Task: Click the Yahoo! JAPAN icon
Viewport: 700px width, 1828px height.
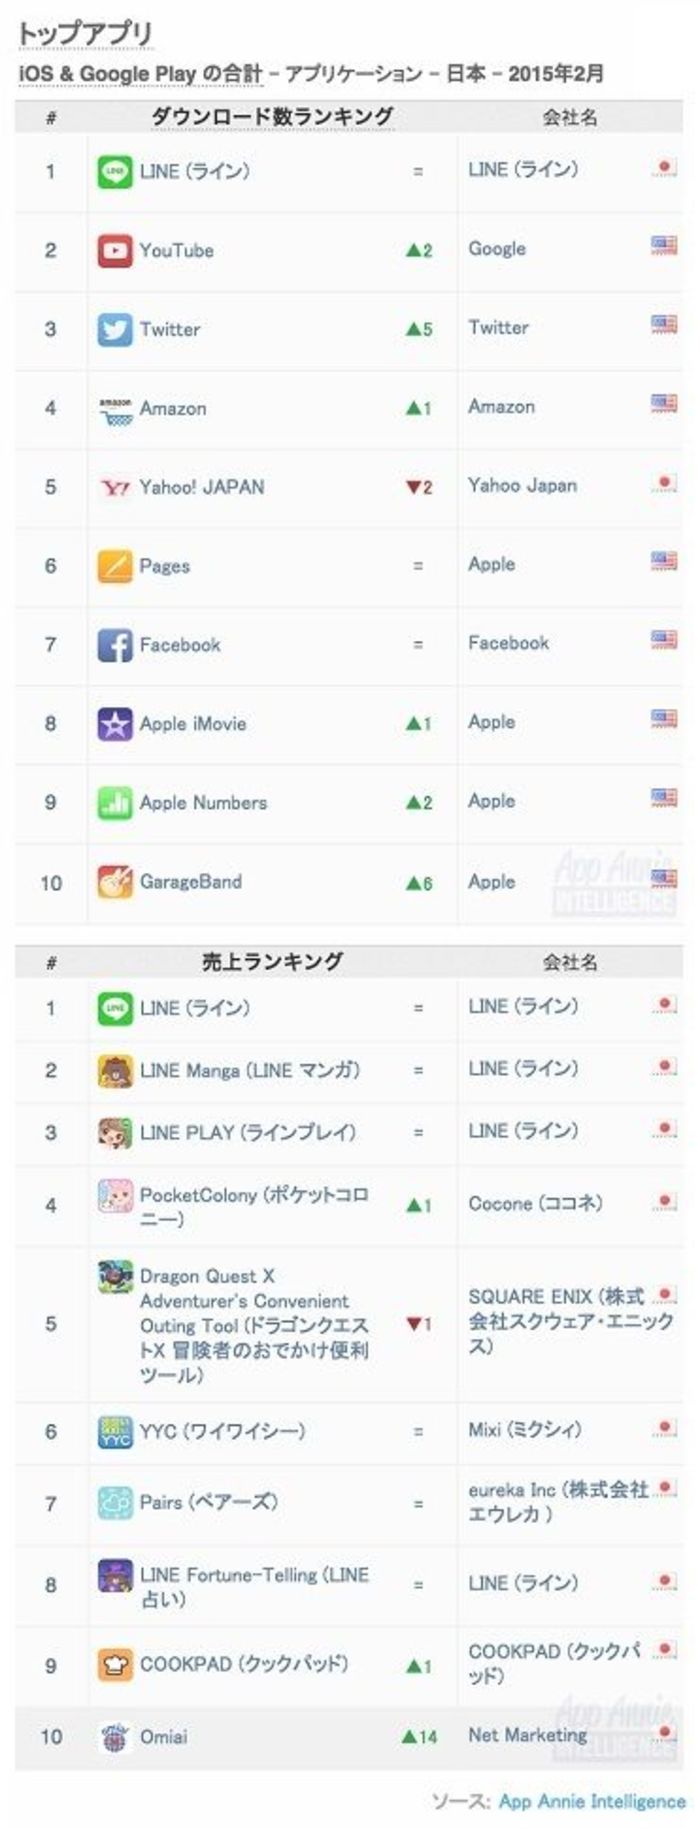Action: pyautogui.click(x=114, y=487)
